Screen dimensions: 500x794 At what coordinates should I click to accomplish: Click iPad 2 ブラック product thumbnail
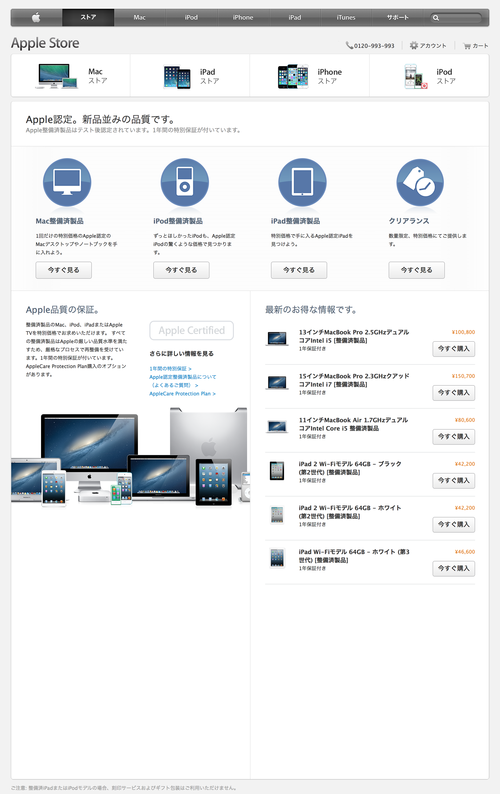[x=277, y=470]
